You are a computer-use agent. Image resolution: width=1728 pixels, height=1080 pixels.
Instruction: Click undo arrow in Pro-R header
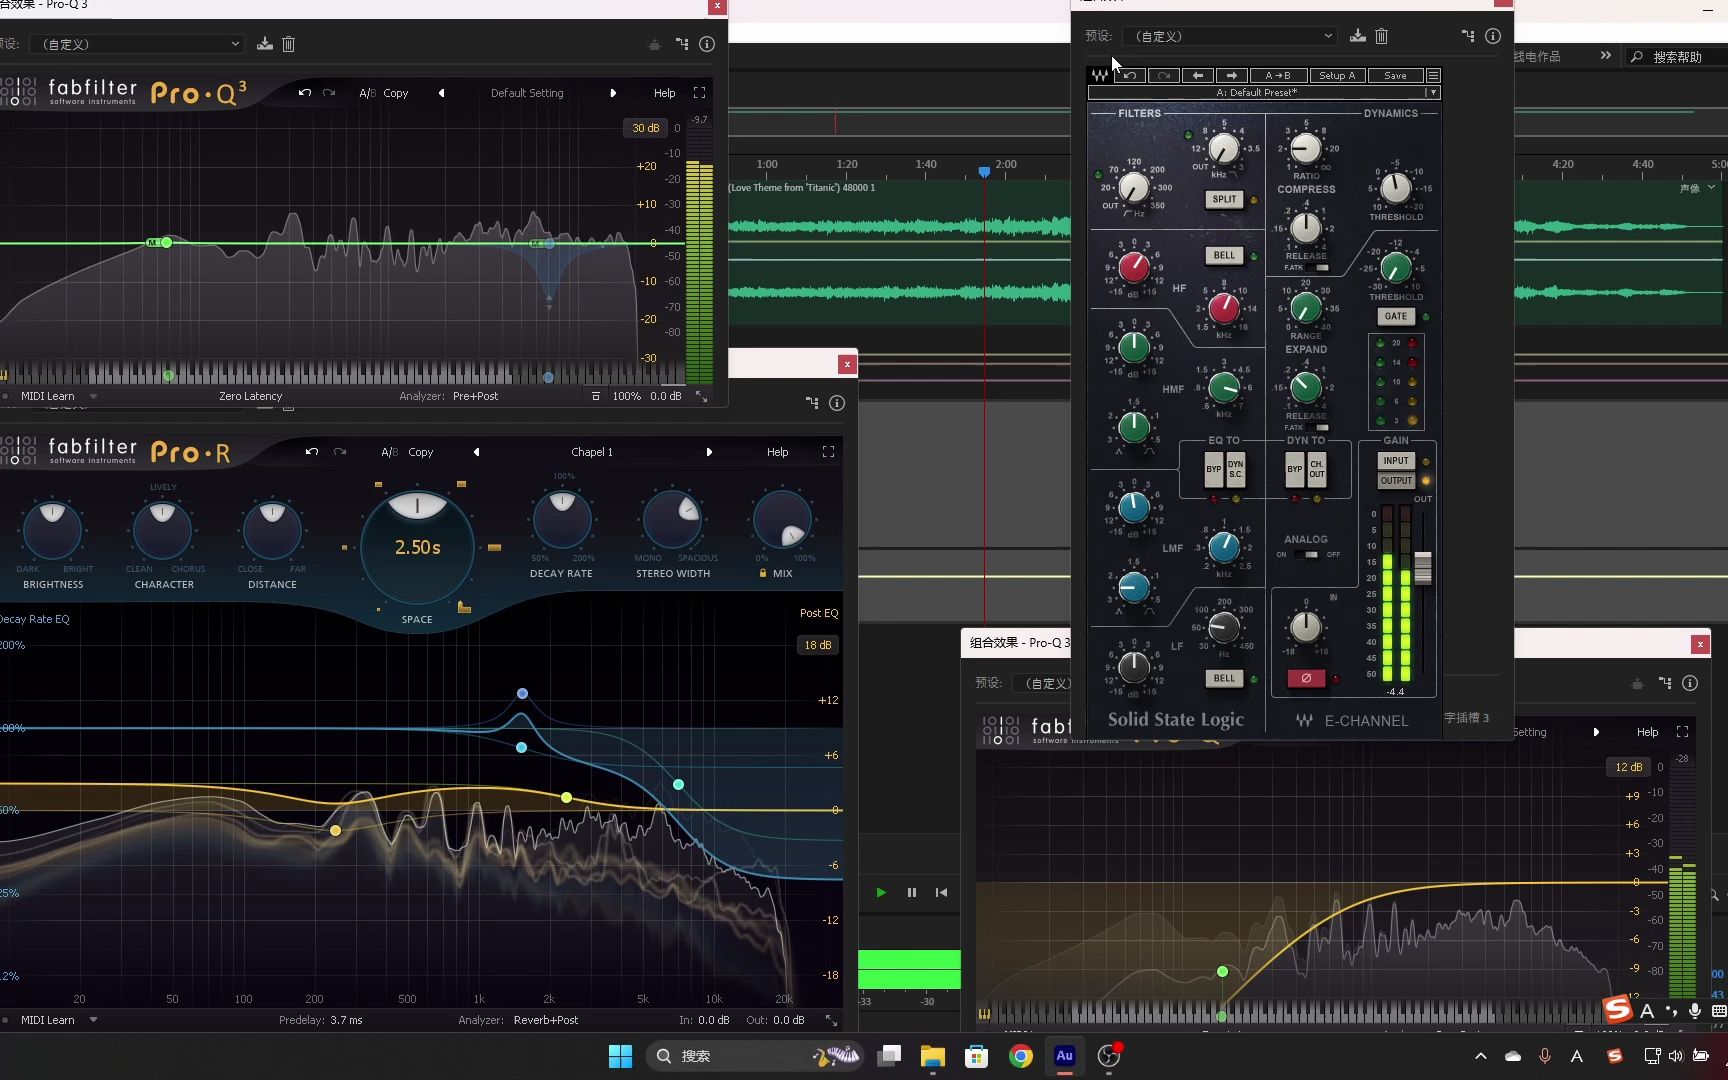point(312,452)
